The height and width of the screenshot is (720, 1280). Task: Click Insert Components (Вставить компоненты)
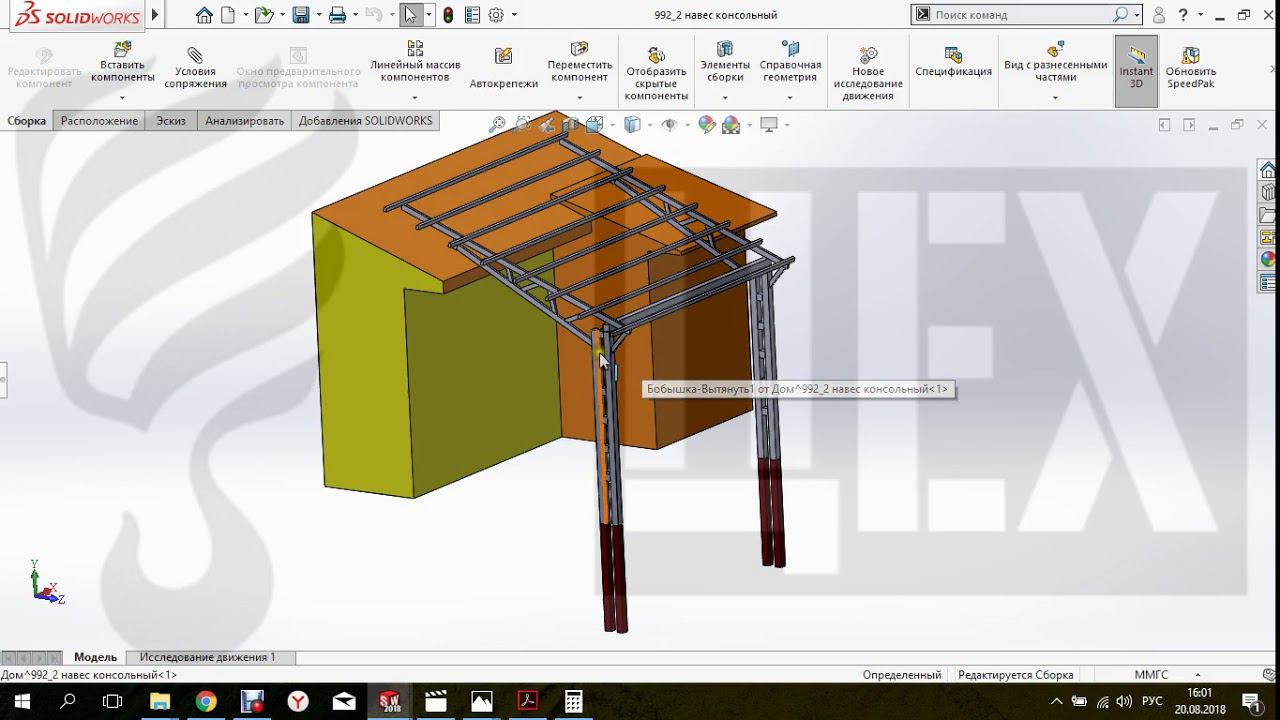tap(122, 64)
